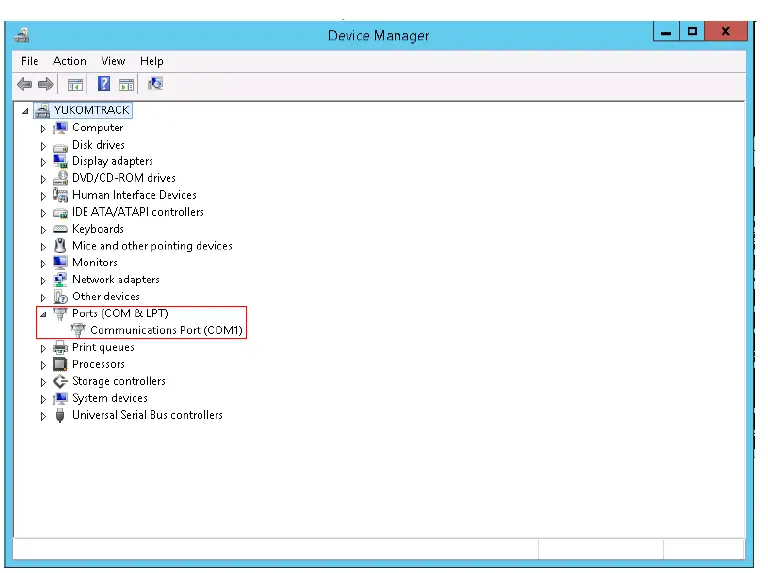Click the Keyboards icon

tap(60, 229)
